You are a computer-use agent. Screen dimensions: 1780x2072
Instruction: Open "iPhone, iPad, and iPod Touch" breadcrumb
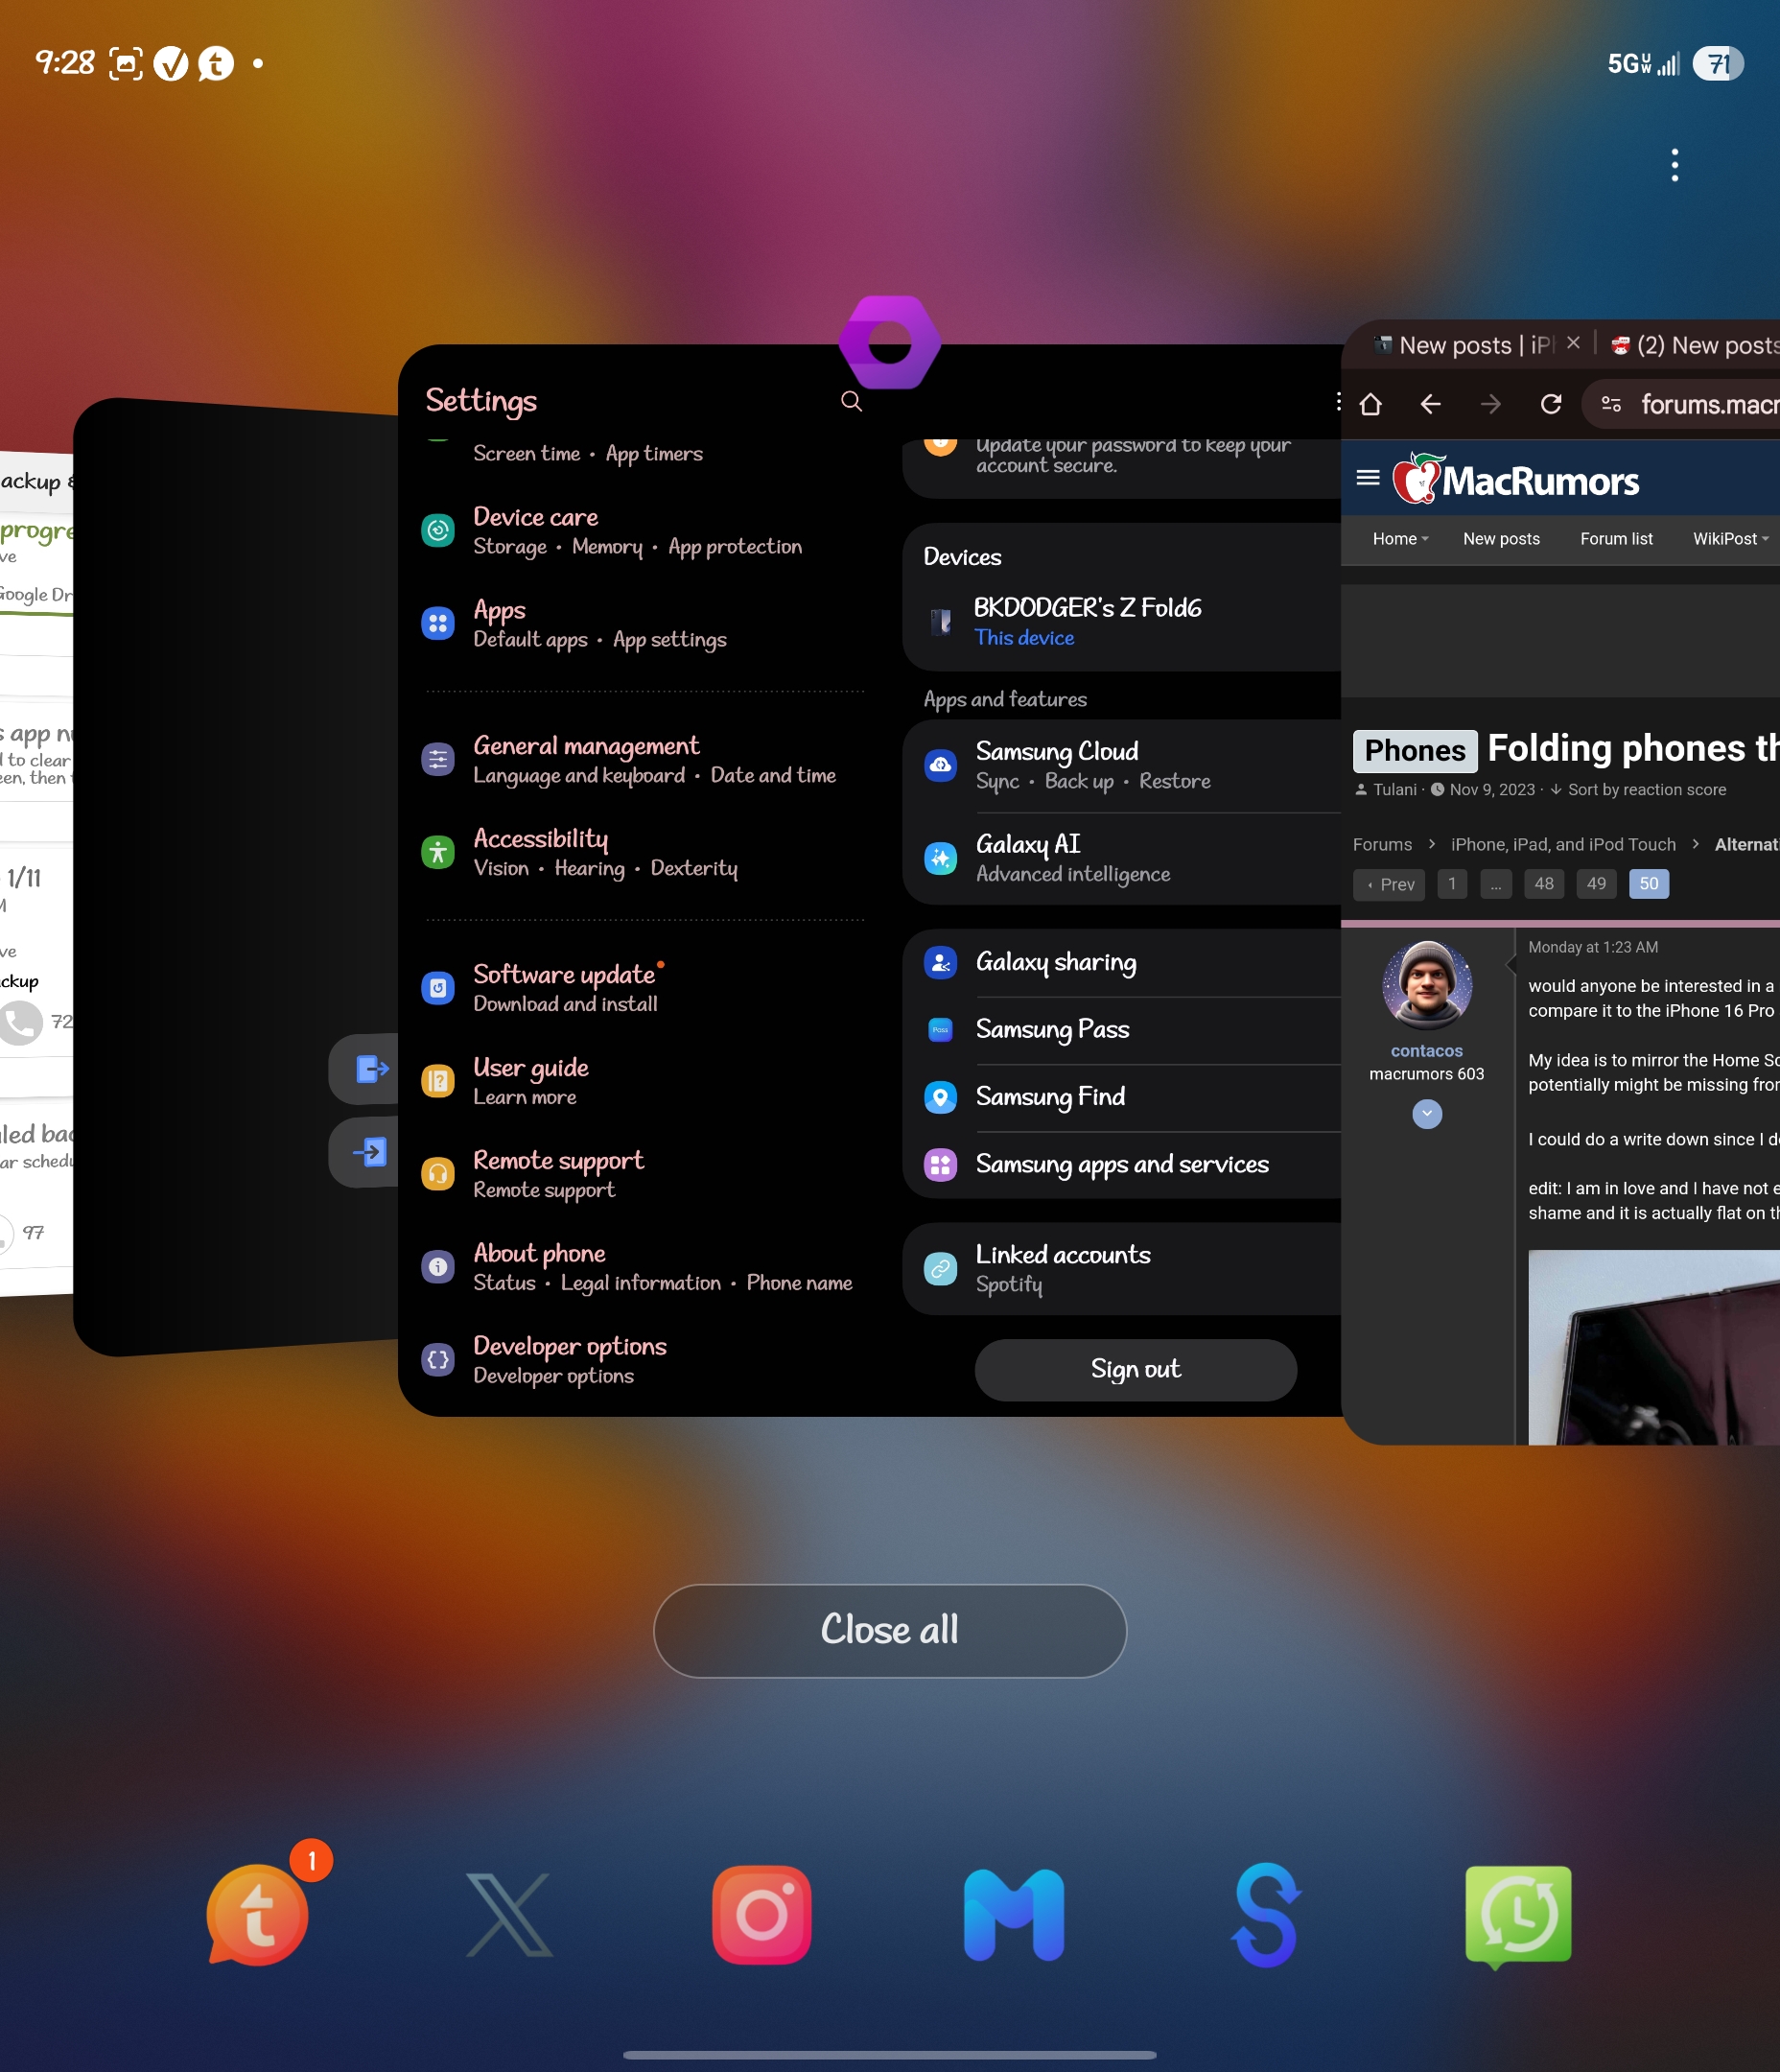point(1563,845)
